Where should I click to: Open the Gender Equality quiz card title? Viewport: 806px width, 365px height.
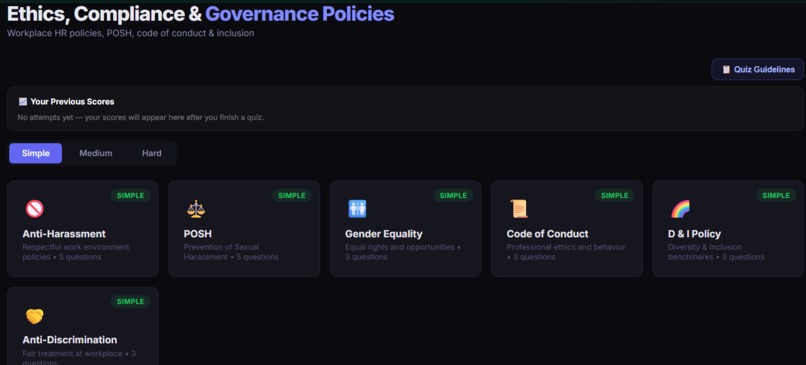[383, 234]
